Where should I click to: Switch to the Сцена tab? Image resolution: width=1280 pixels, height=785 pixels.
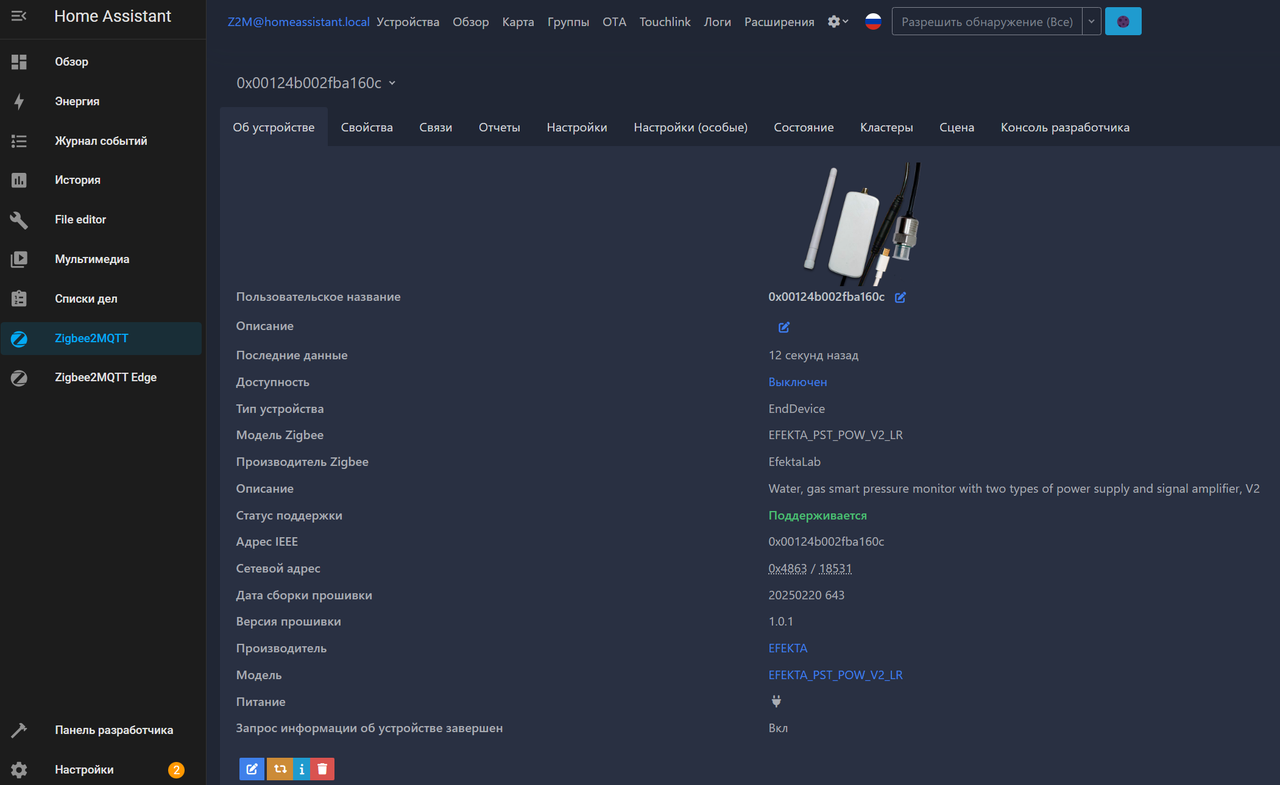pos(957,127)
